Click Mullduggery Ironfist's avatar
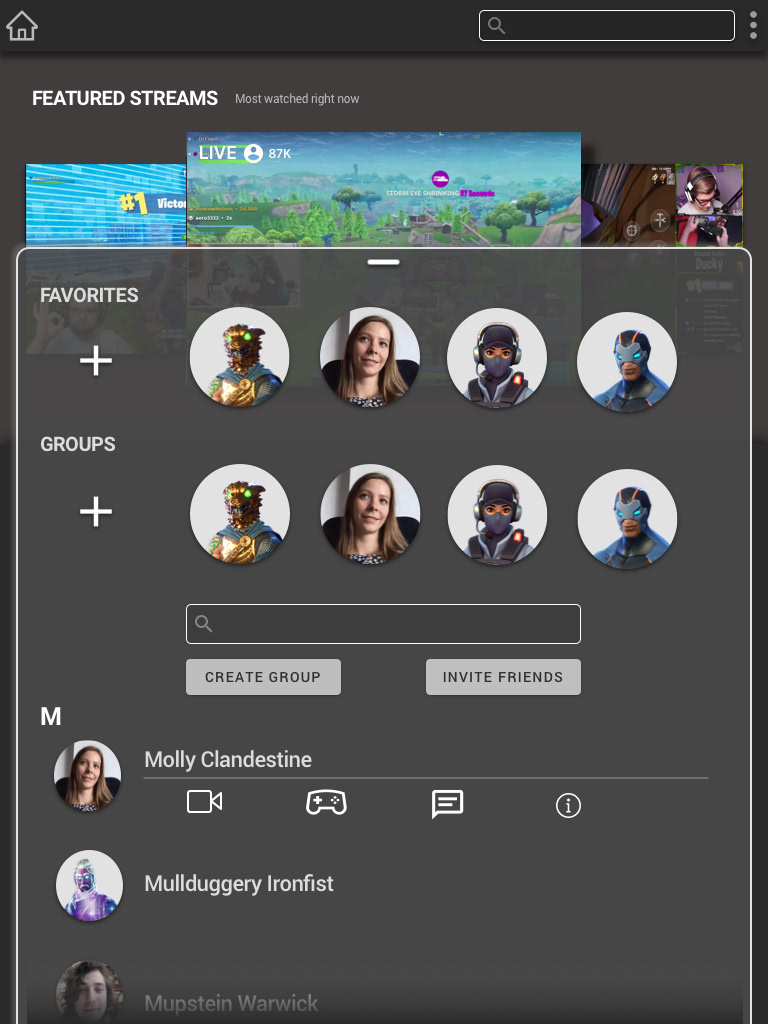Screen dimensions: 768x1024 tap(89, 884)
